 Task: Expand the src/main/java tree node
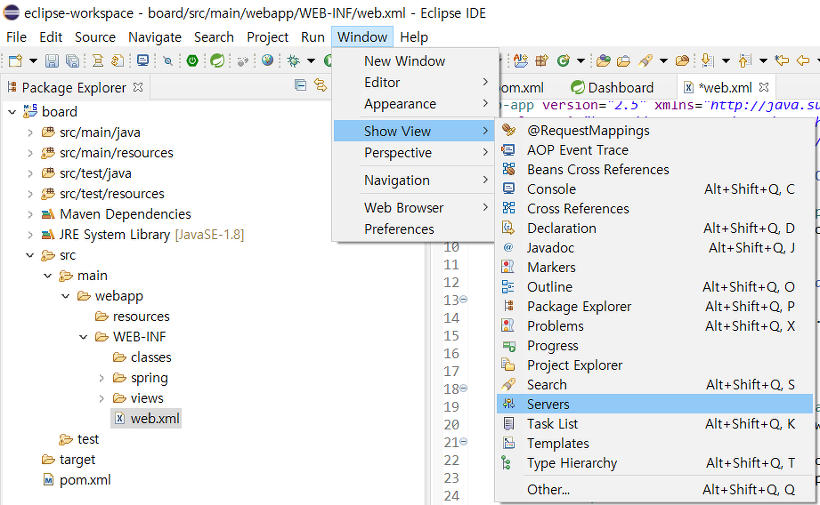tap(30, 133)
